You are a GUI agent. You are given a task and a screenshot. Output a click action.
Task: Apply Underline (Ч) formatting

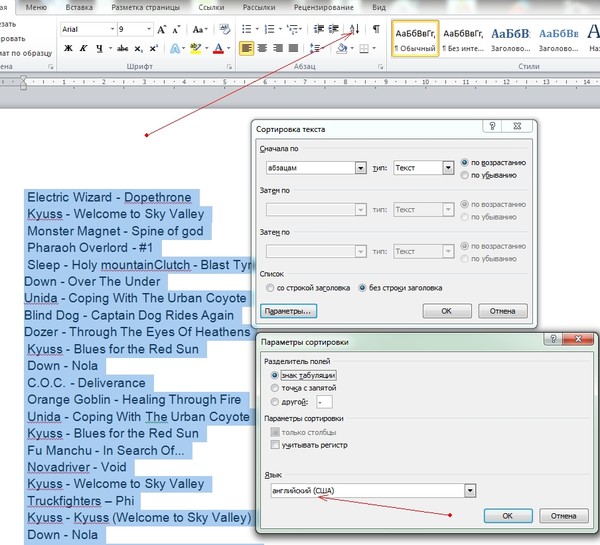point(99,48)
